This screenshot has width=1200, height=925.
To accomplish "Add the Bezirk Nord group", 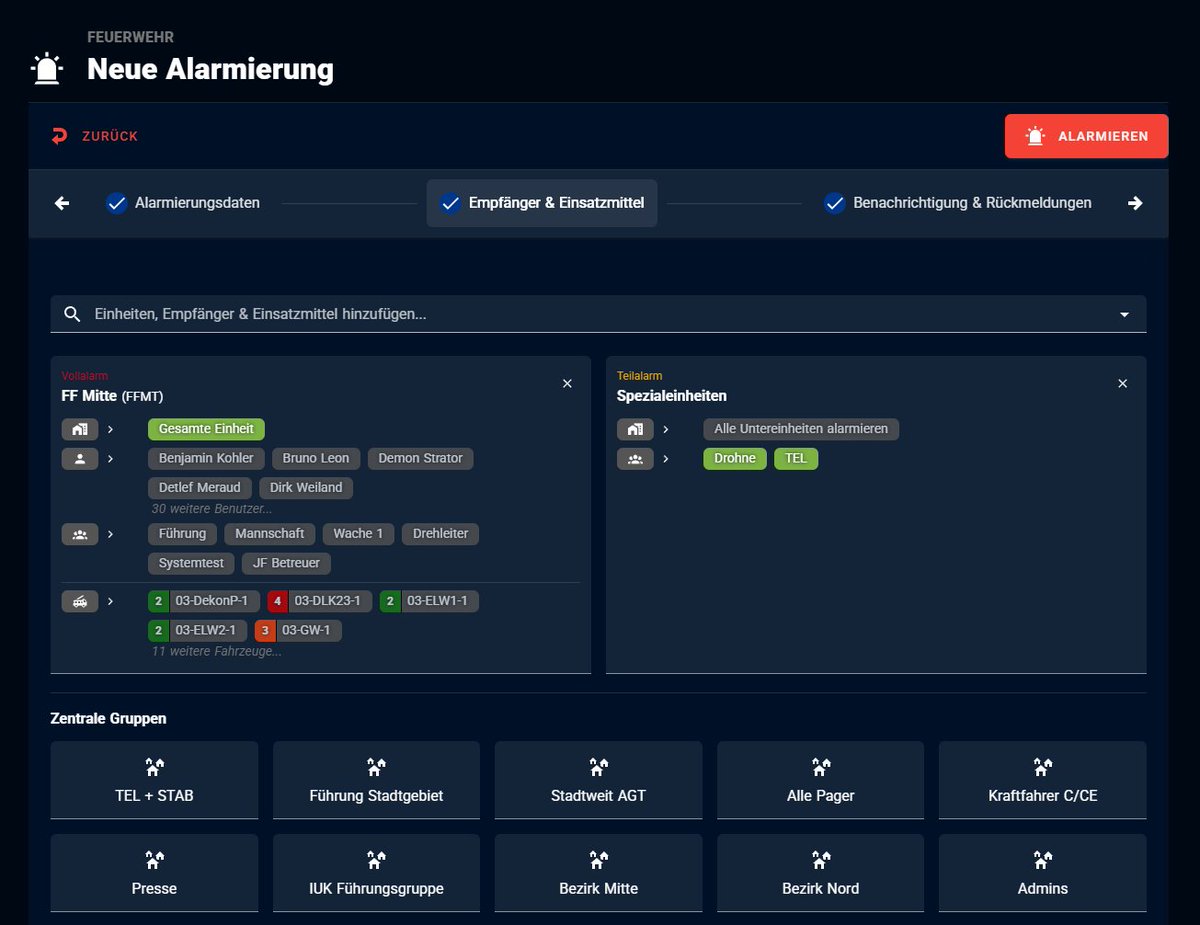I will coord(820,873).
